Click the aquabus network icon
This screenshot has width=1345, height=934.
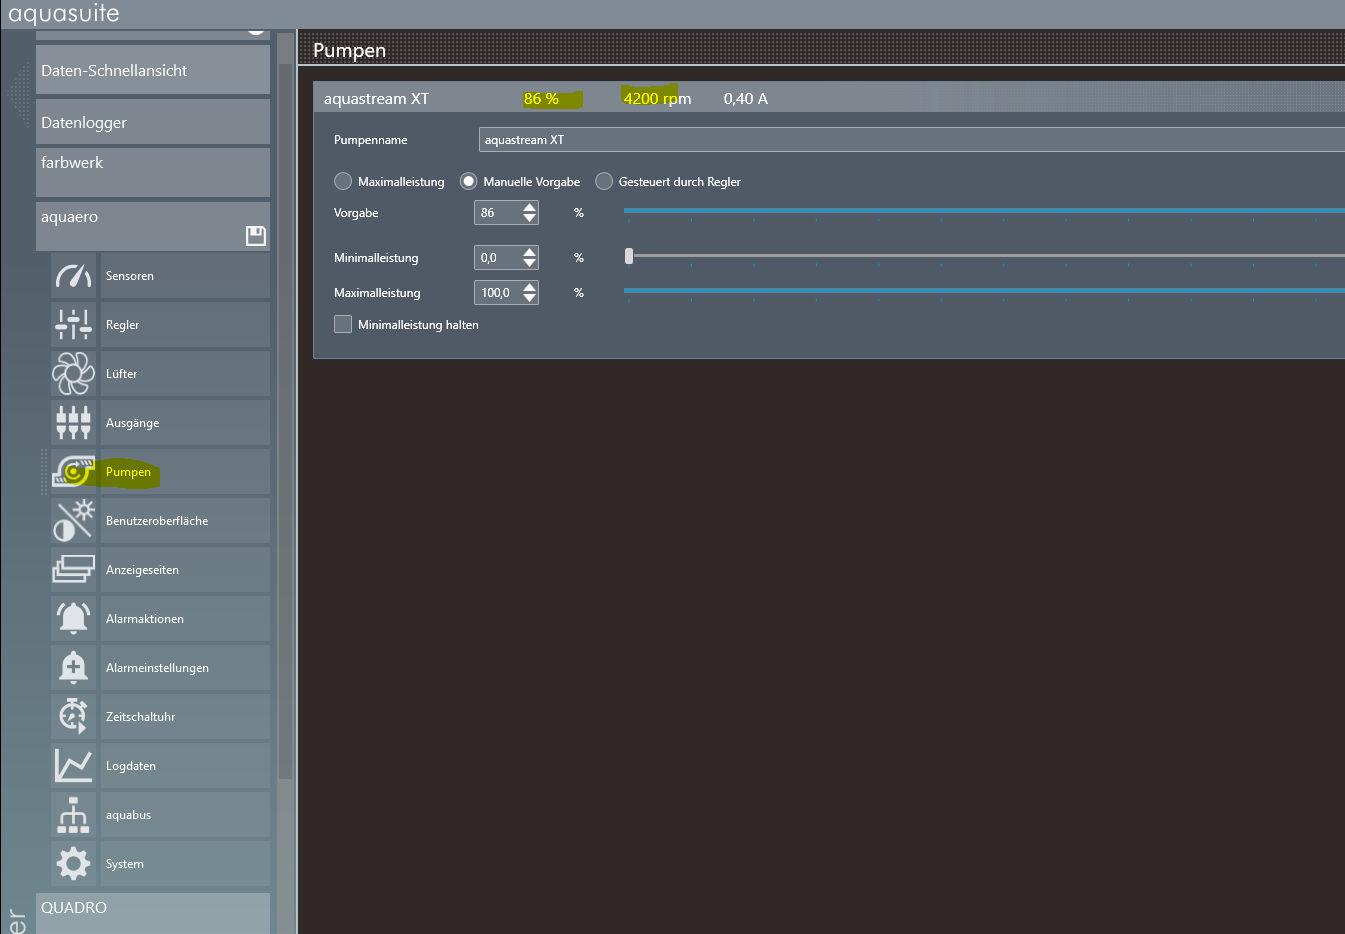click(x=73, y=815)
